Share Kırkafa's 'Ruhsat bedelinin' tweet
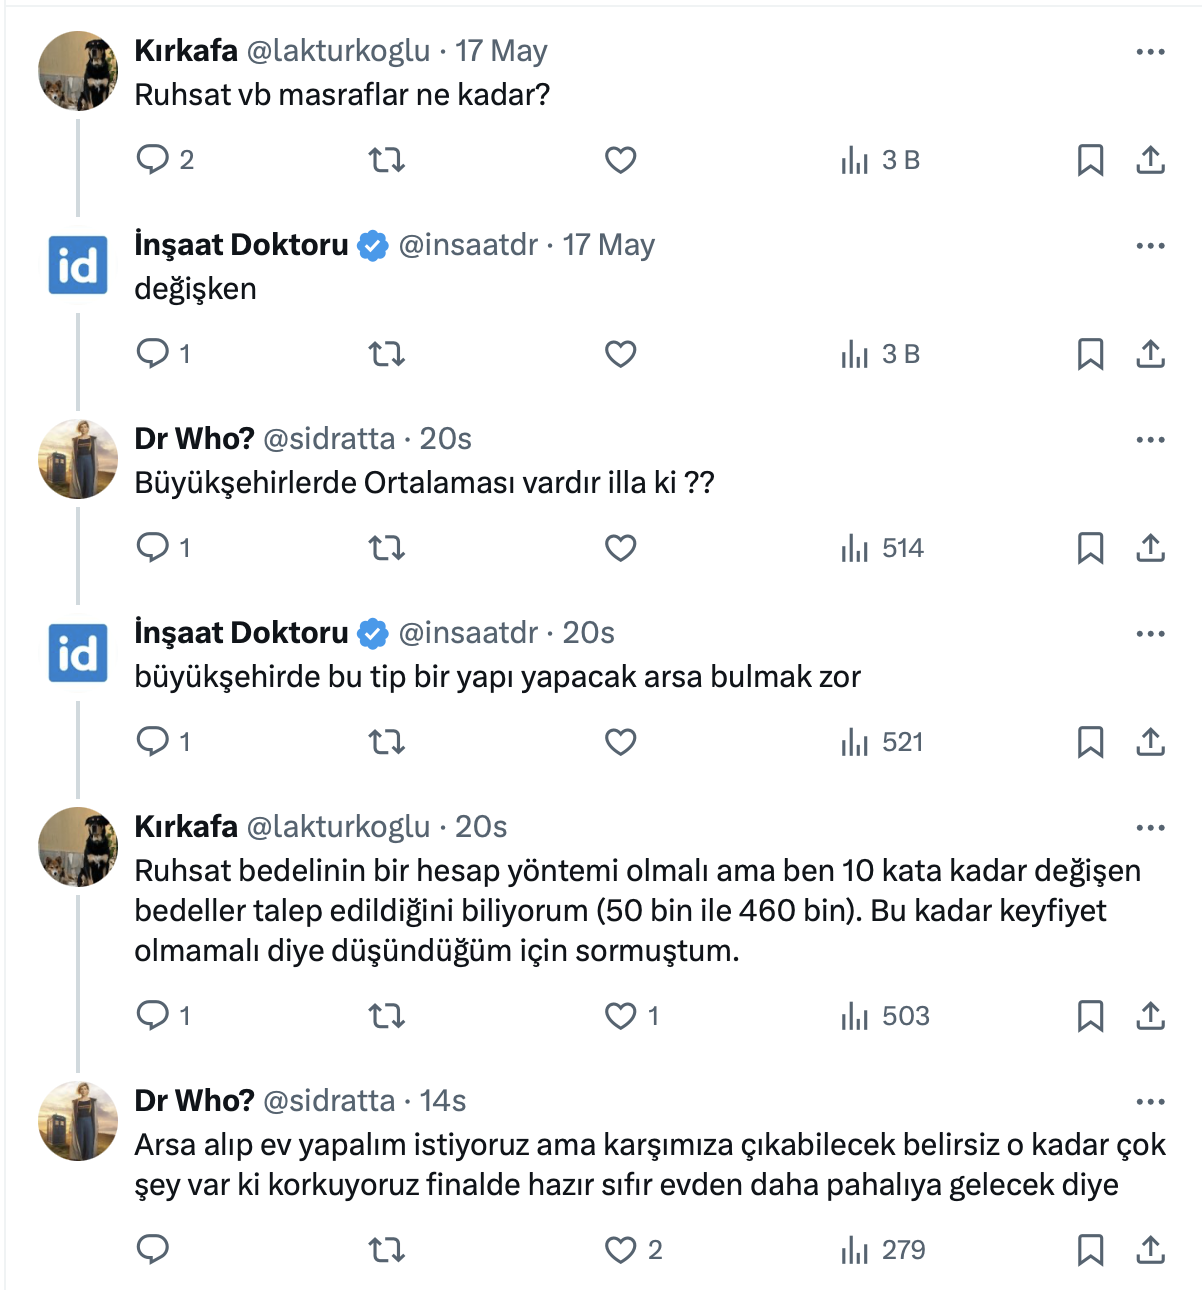Image resolution: width=1202 pixels, height=1290 pixels. click(1150, 1016)
